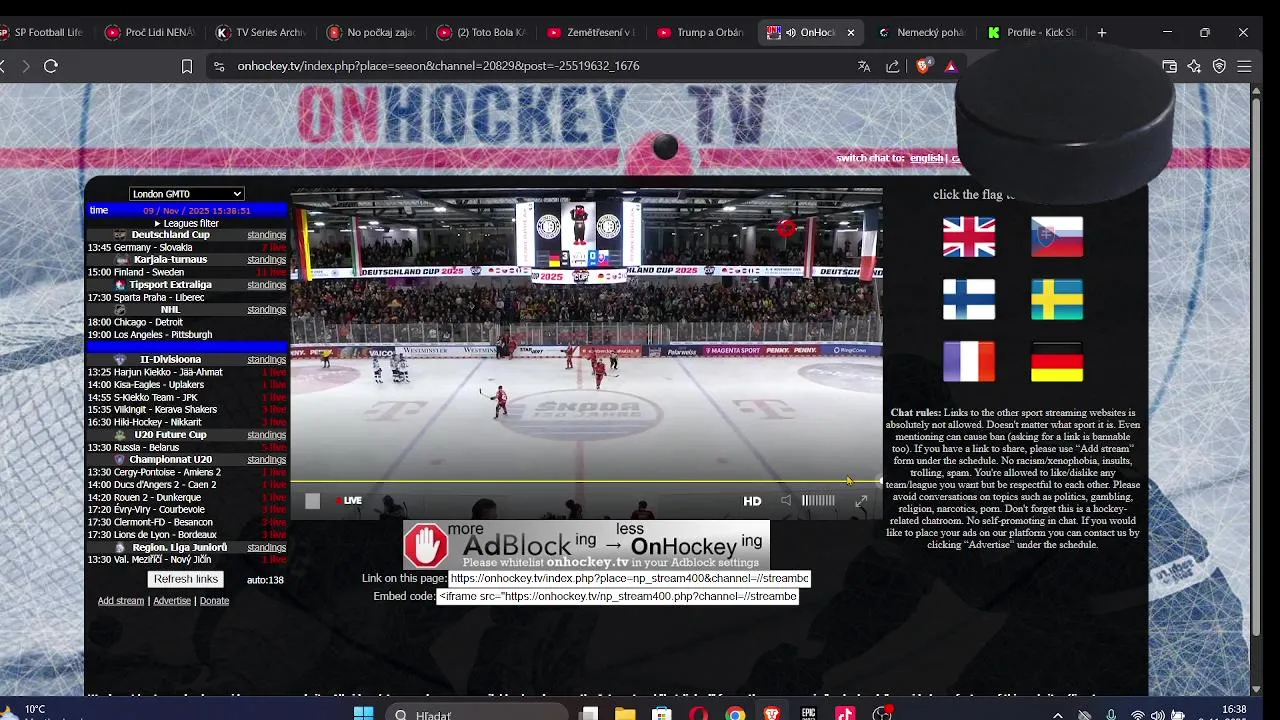Click the video progress bar
Image resolution: width=1280 pixels, height=720 pixels.
[586, 481]
